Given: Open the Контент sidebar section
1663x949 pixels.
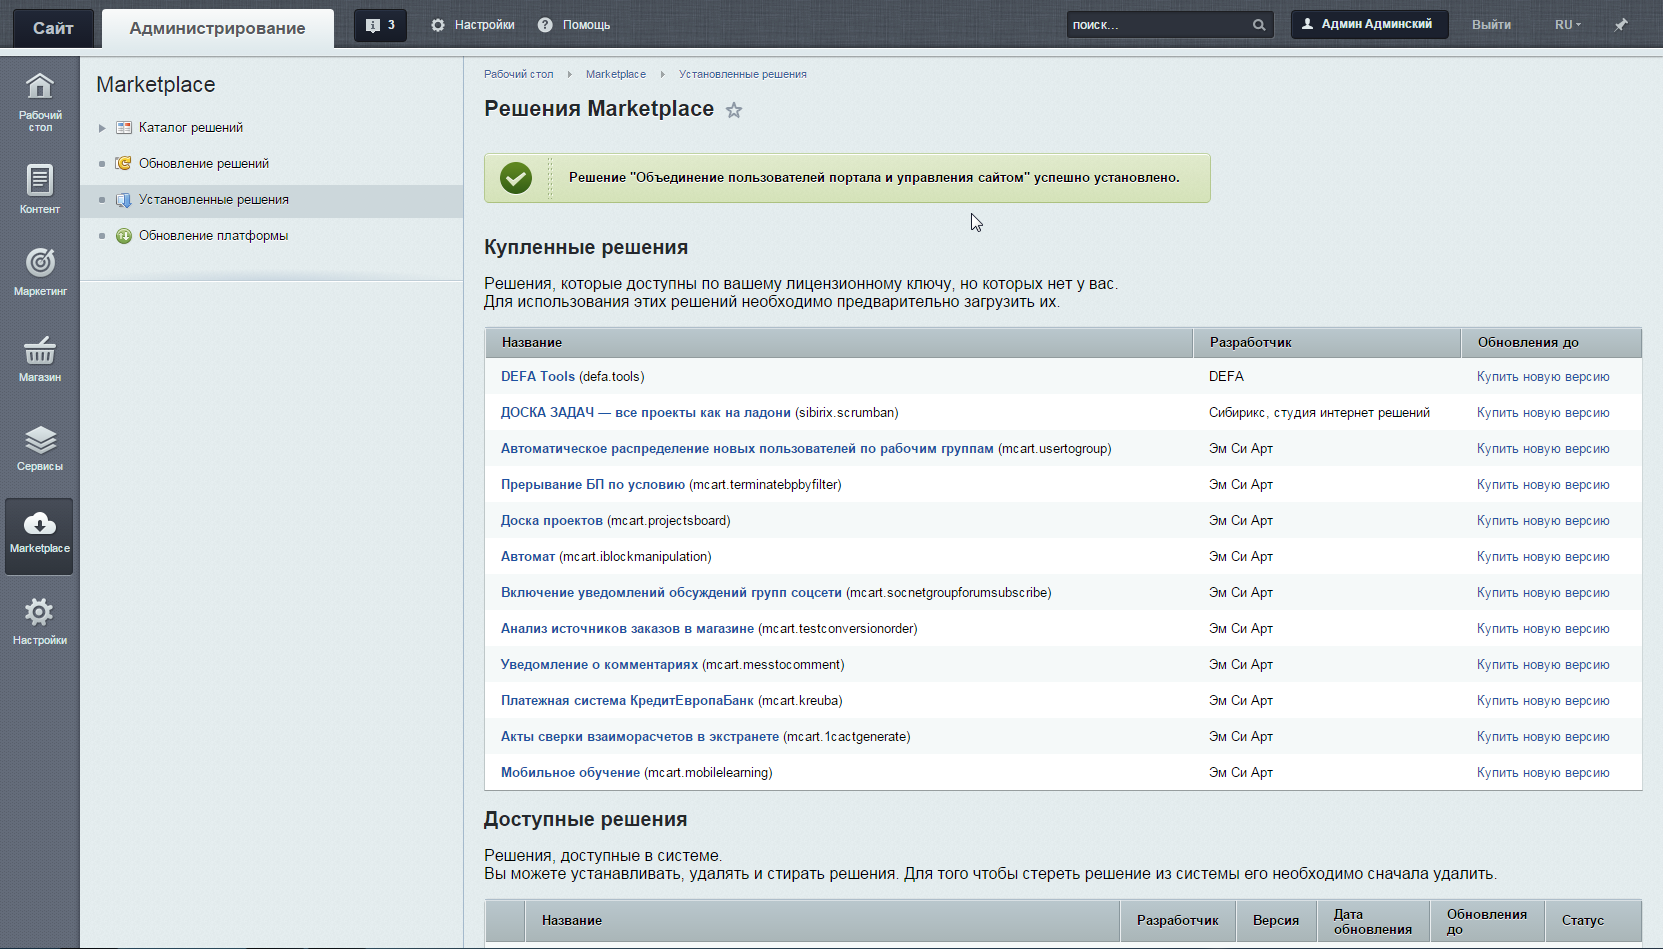Looking at the screenshot, I should pos(40,190).
